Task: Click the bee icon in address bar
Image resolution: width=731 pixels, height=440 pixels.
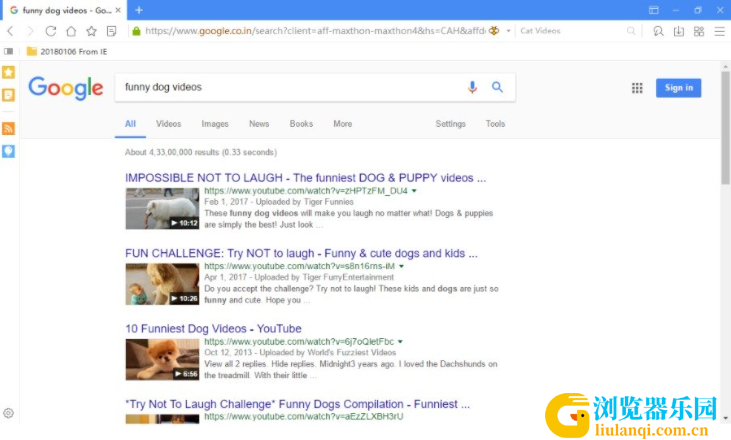Action: pos(494,31)
